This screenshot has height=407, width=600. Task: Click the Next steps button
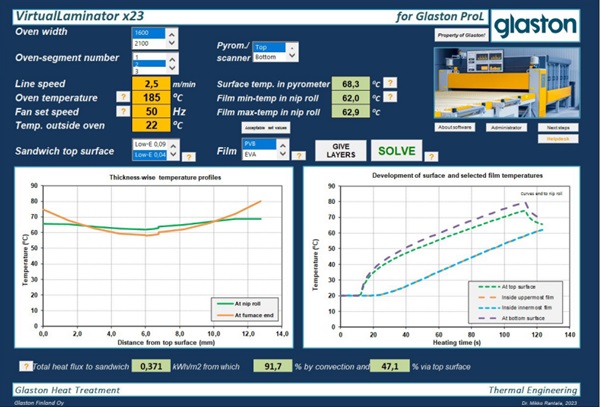click(558, 127)
